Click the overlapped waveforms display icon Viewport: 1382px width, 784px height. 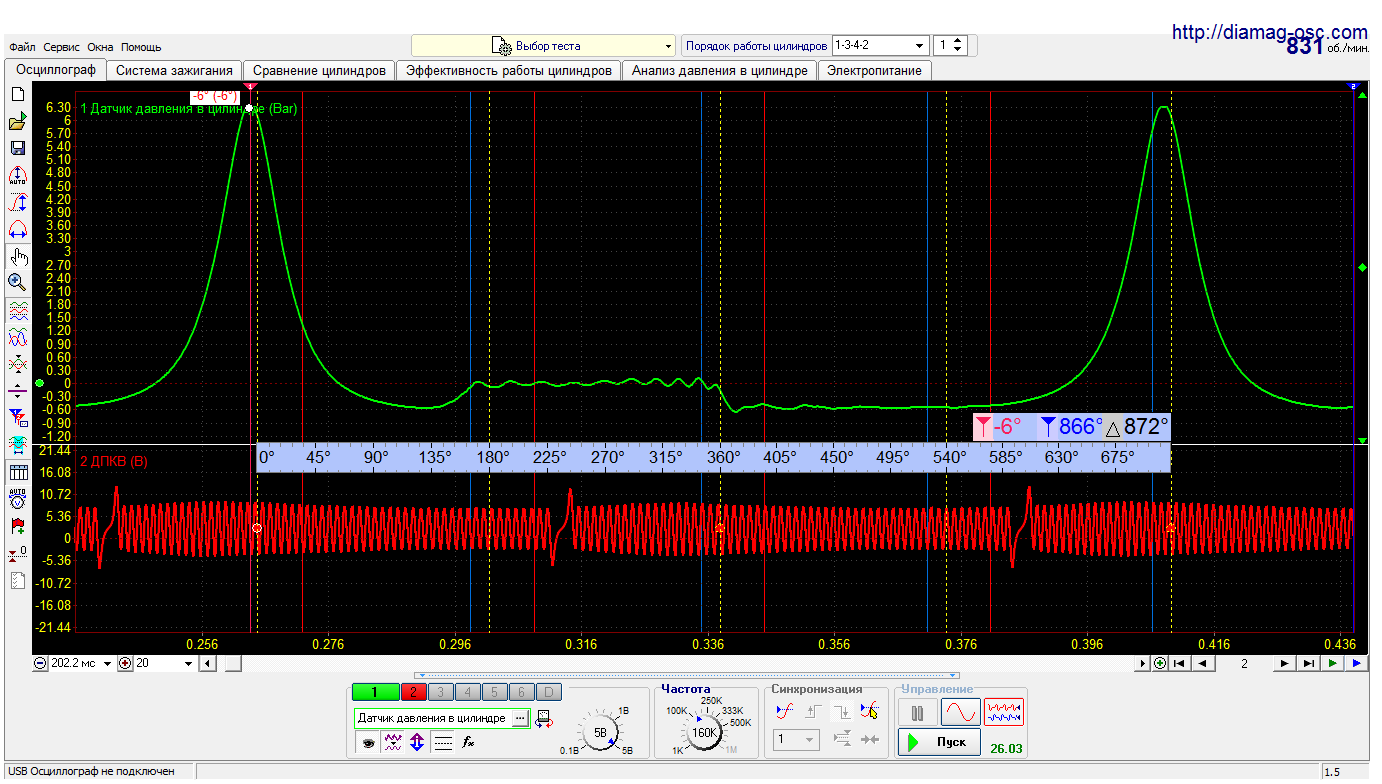click(17, 337)
